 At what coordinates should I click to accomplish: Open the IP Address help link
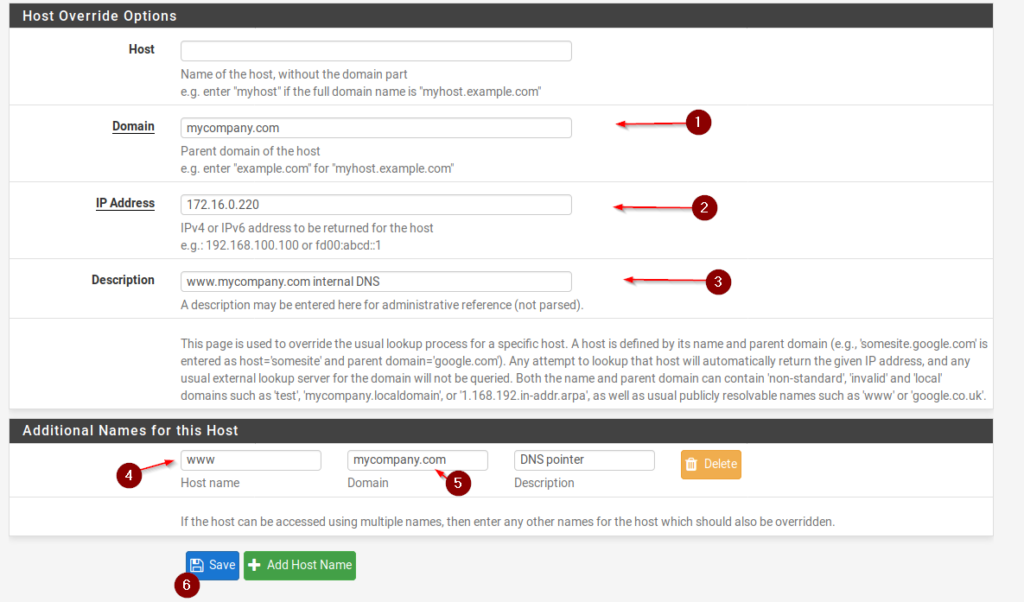[125, 203]
